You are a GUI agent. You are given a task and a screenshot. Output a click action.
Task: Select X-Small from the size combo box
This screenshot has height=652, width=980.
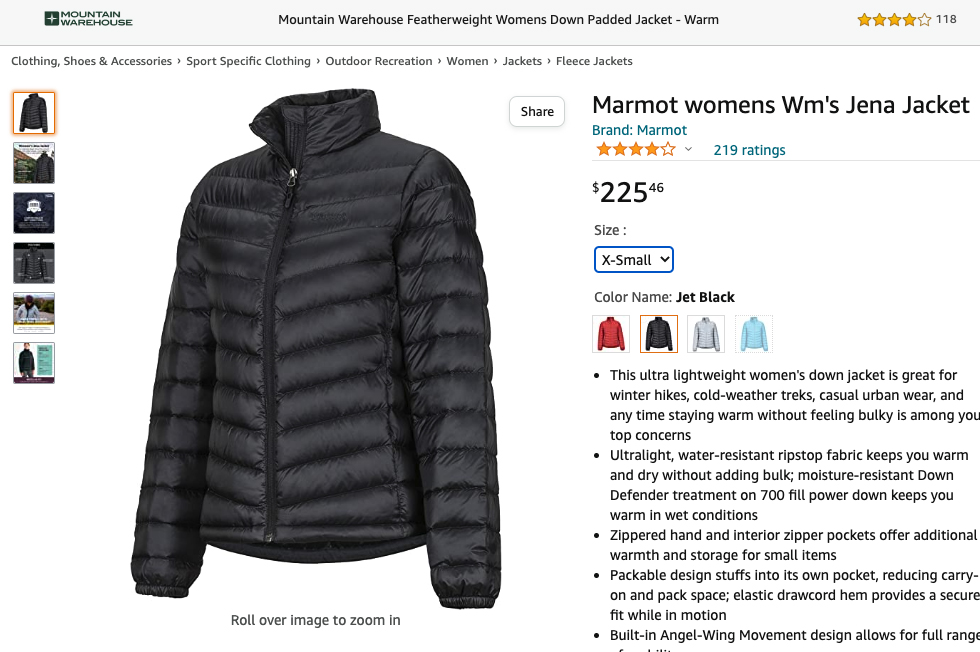[x=633, y=259]
